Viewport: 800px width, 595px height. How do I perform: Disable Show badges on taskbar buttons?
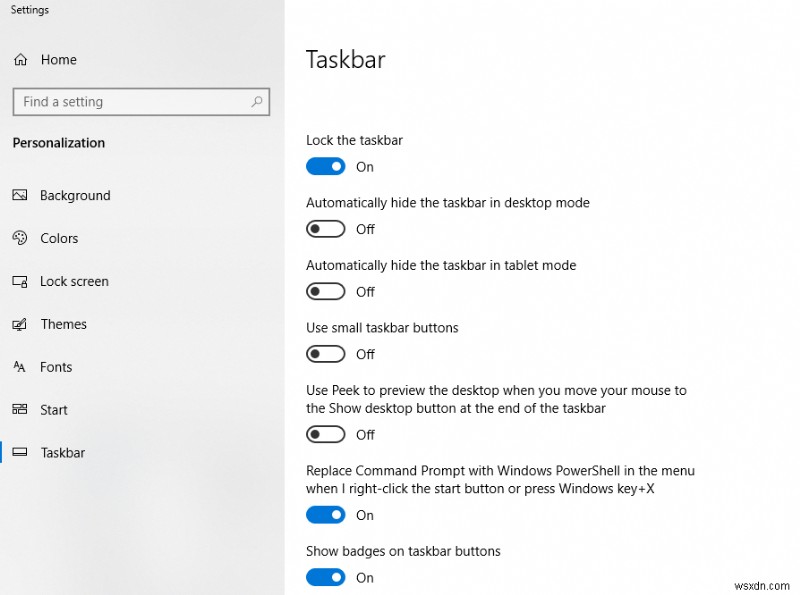click(325, 577)
